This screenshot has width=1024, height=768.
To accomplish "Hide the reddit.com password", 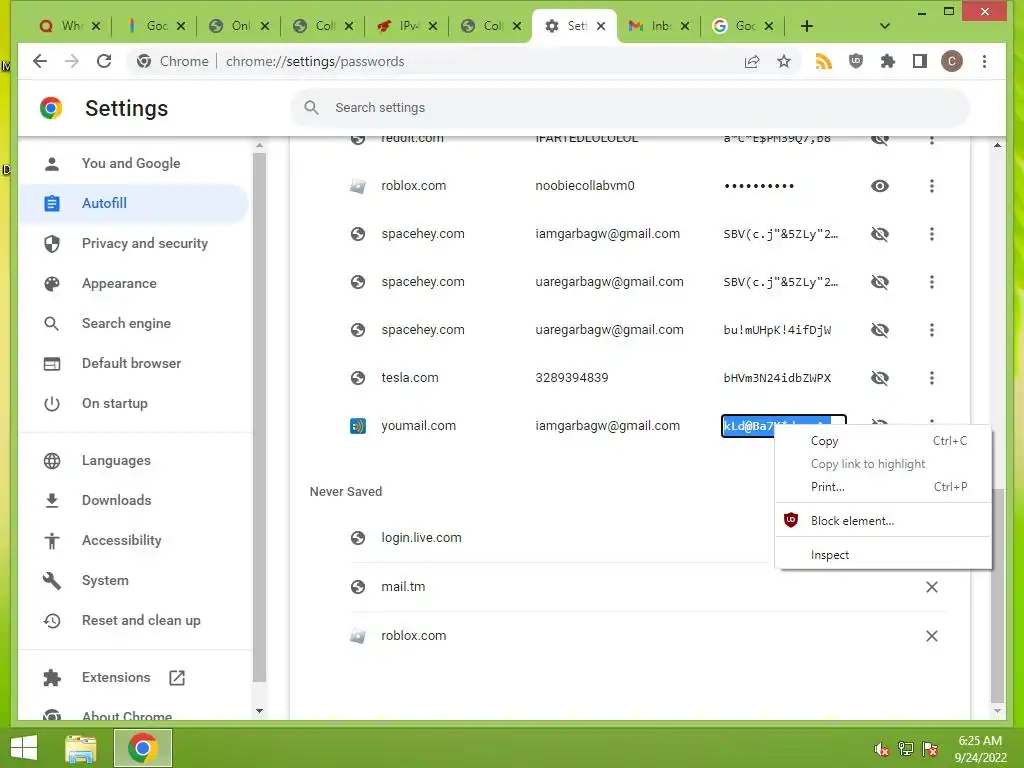I will point(880,139).
